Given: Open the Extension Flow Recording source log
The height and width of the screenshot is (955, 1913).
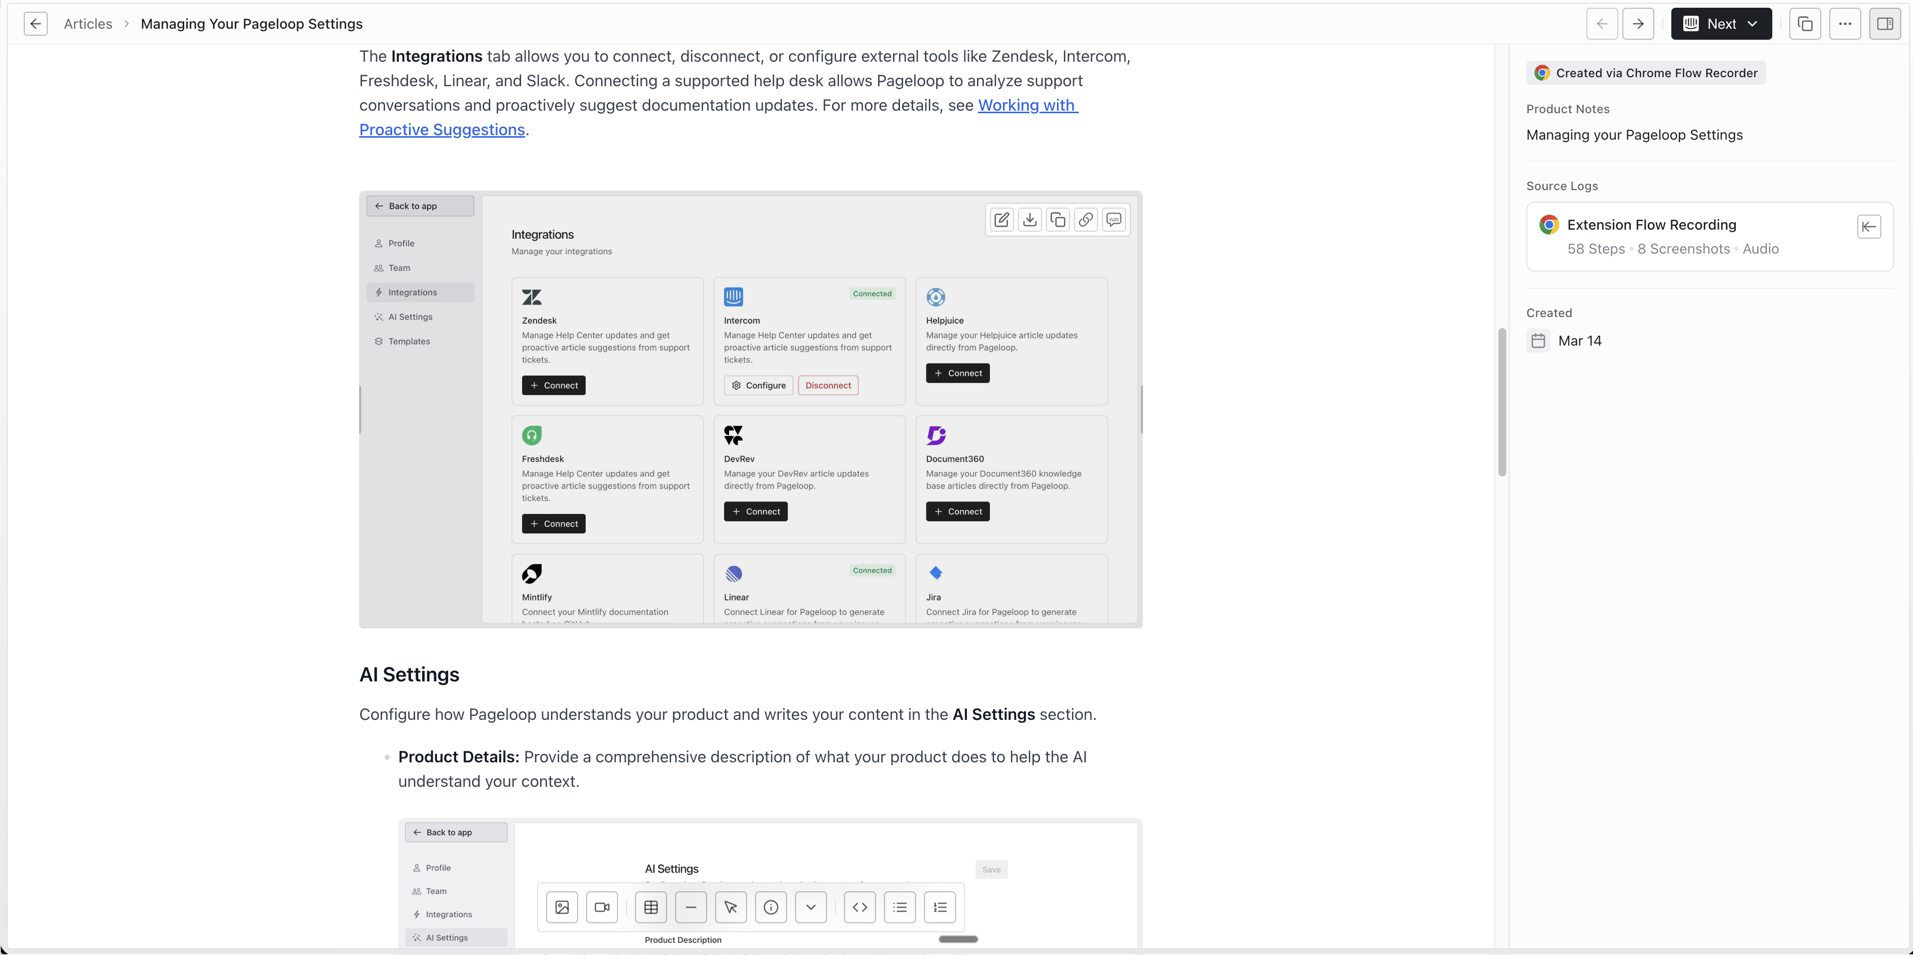Looking at the screenshot, I should 1709,237.
